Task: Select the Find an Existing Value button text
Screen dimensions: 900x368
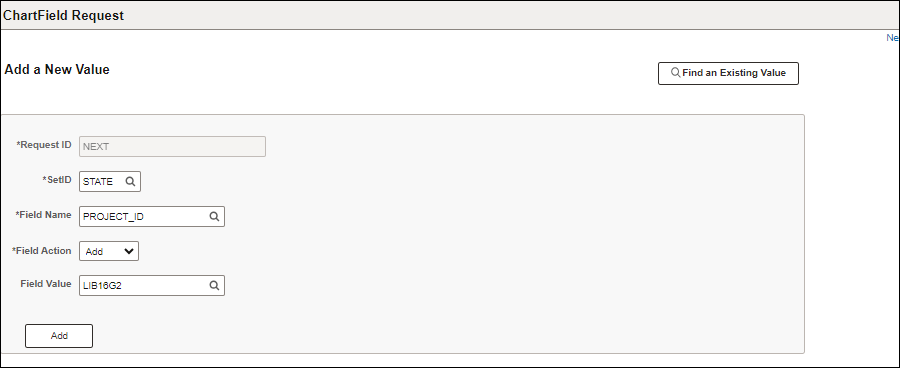Action: [734, 73]
